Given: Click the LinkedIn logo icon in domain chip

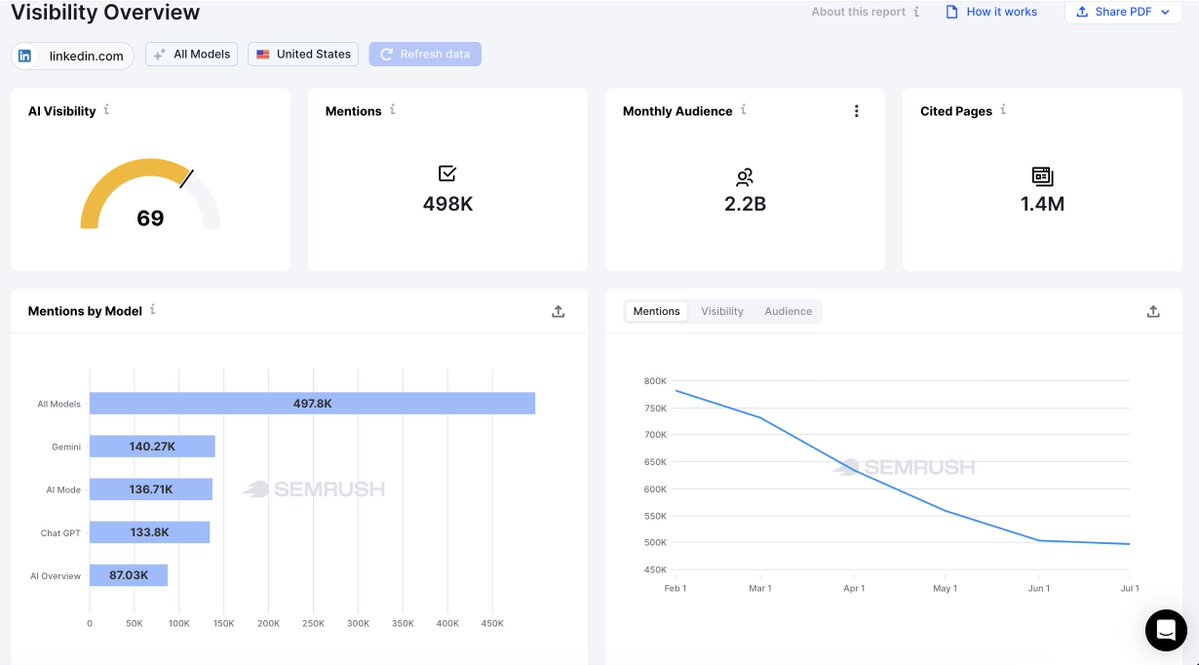Looking at the screenshot, I should 25,56.
